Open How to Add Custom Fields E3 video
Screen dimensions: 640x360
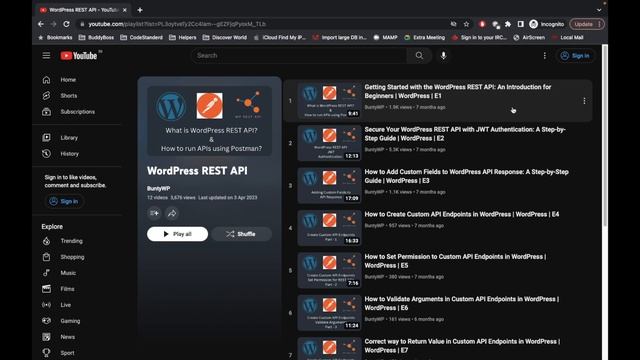pyautogui.click(x=467, y=176)
